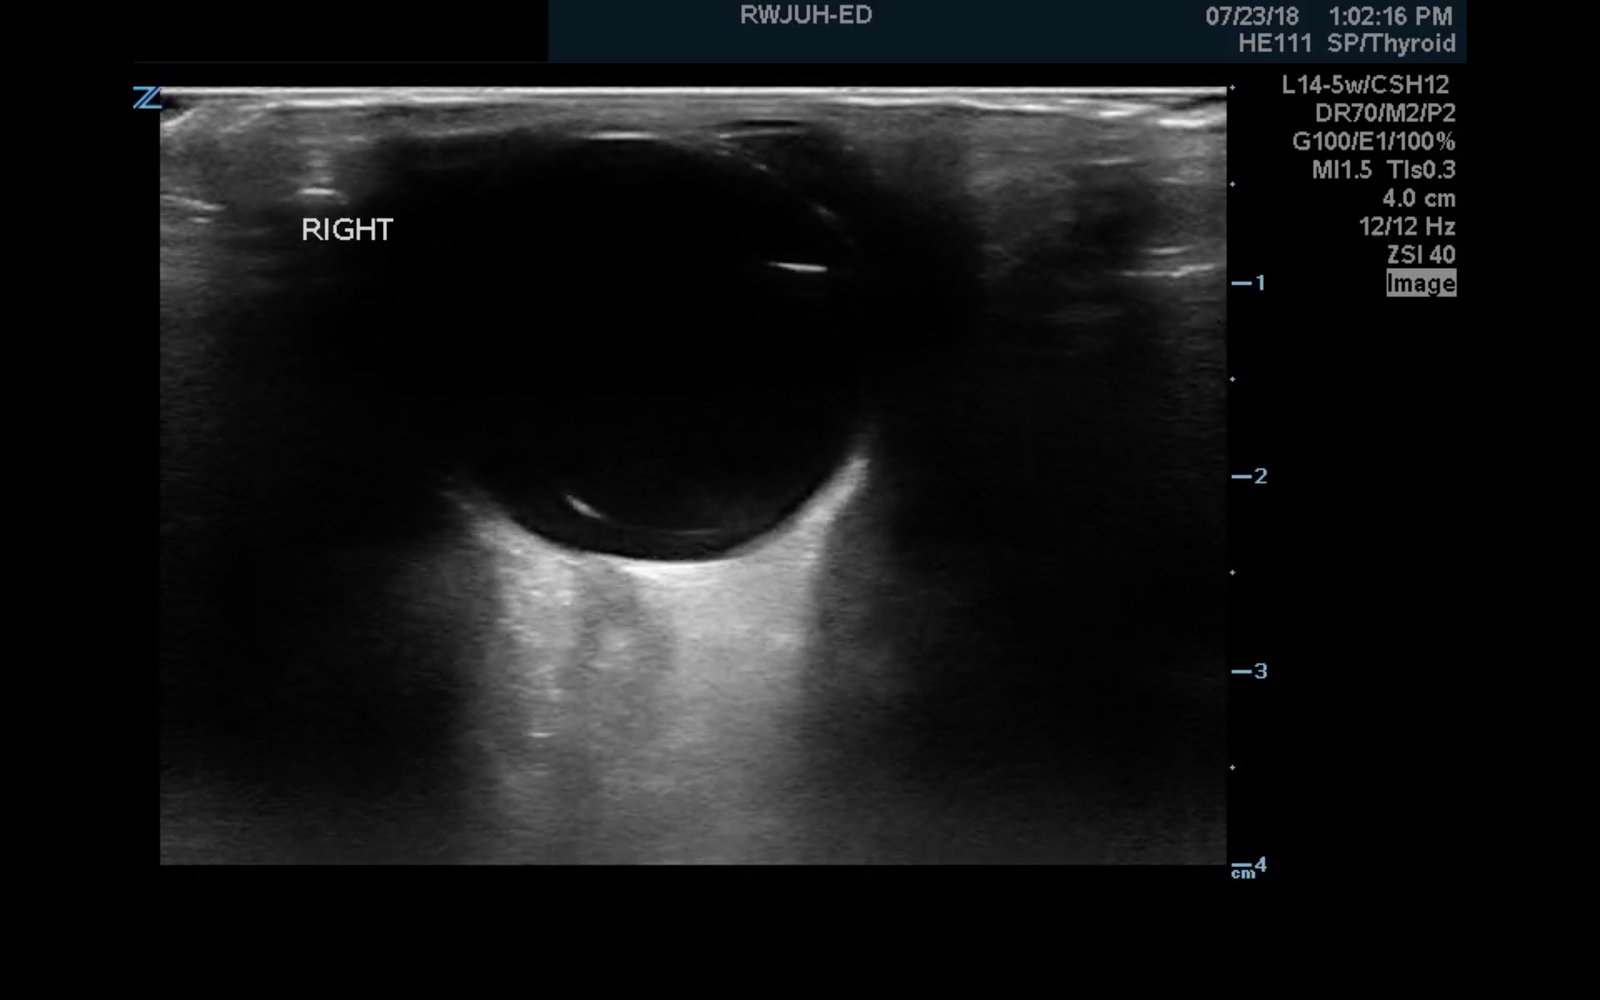Click the 4.0 cm depth setting

pos(1418,198)
